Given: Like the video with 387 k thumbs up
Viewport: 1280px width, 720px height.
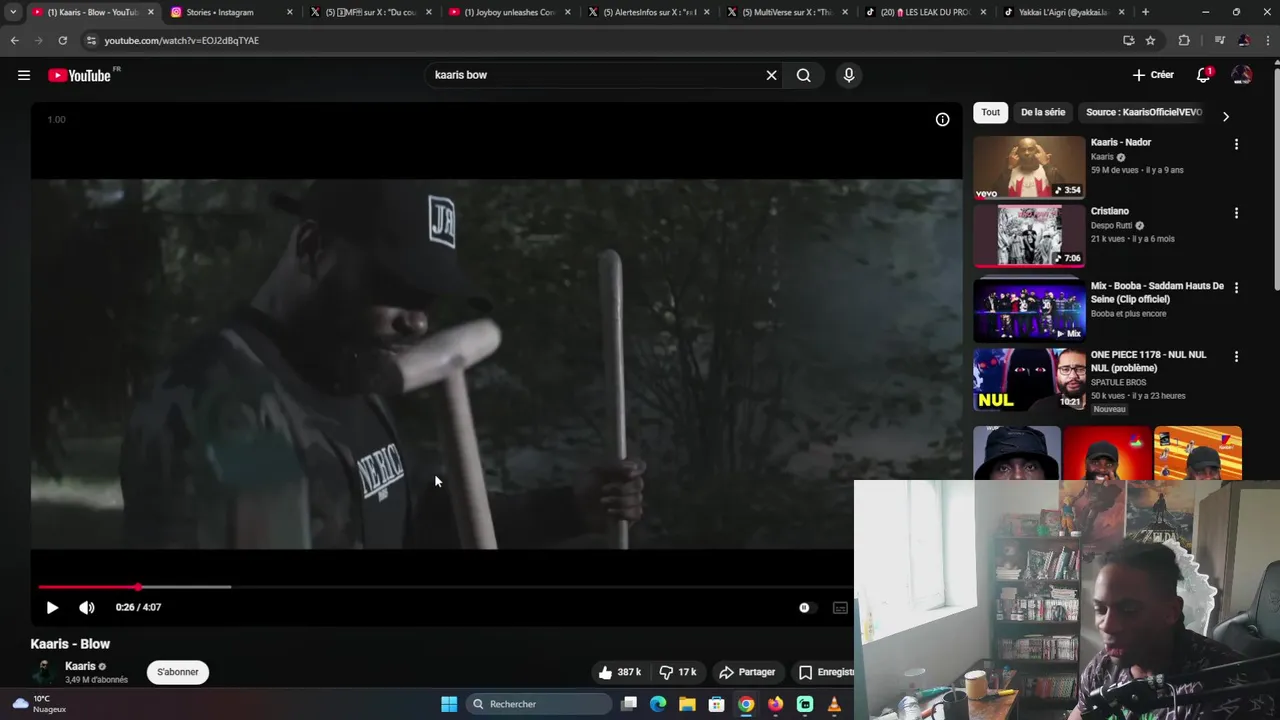Looking at the screenshot, I should 620,672.
